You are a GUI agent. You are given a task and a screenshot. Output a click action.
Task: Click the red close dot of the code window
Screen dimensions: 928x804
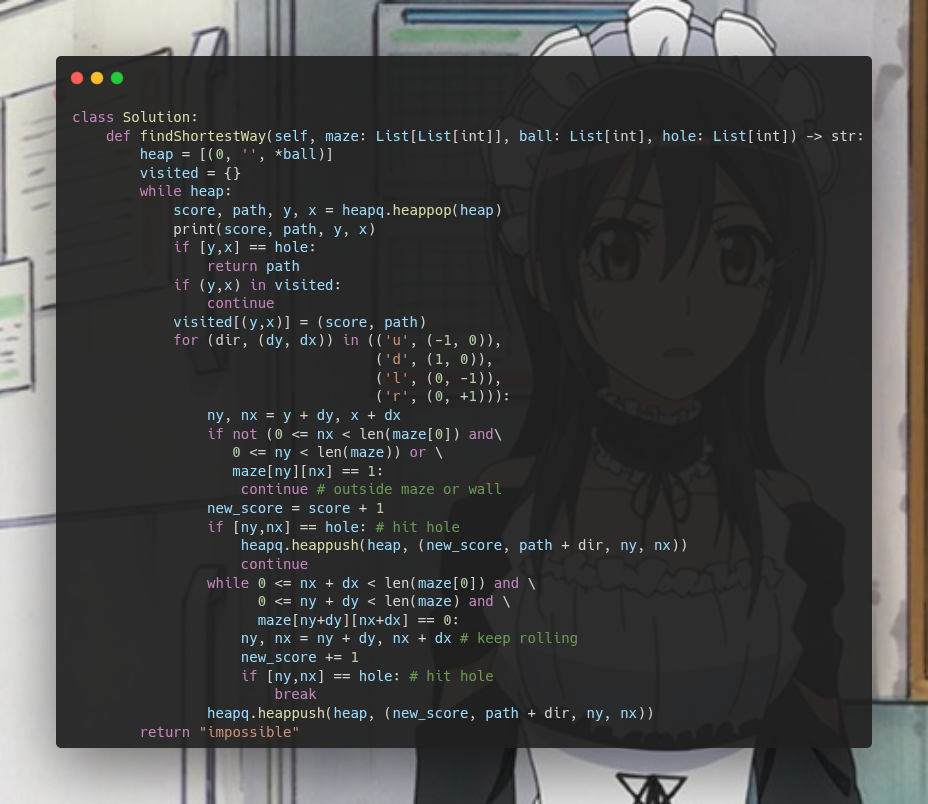pyautogui.click(x=77, y=78)
